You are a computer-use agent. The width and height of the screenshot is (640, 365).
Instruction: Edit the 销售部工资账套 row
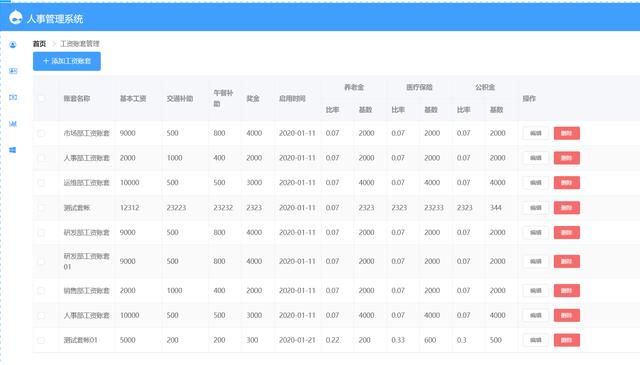click(536, 291)
